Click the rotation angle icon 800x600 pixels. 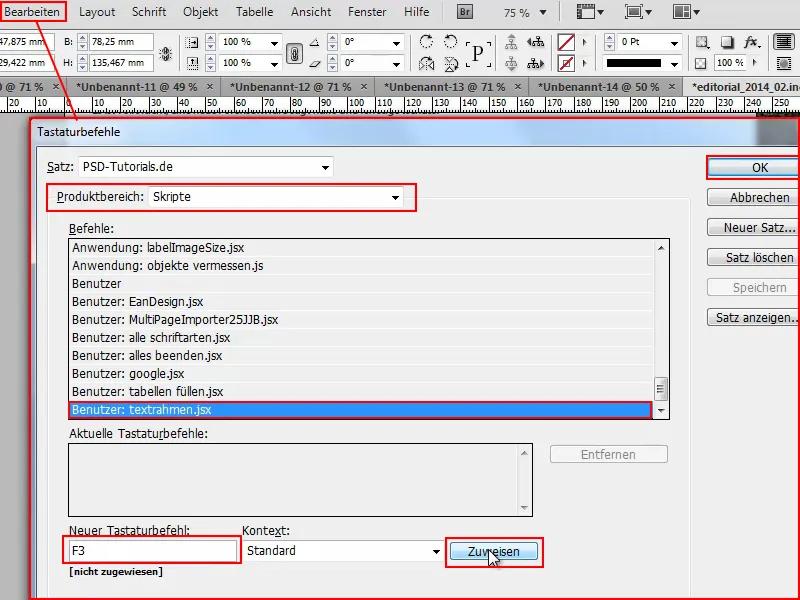(314, 42)
